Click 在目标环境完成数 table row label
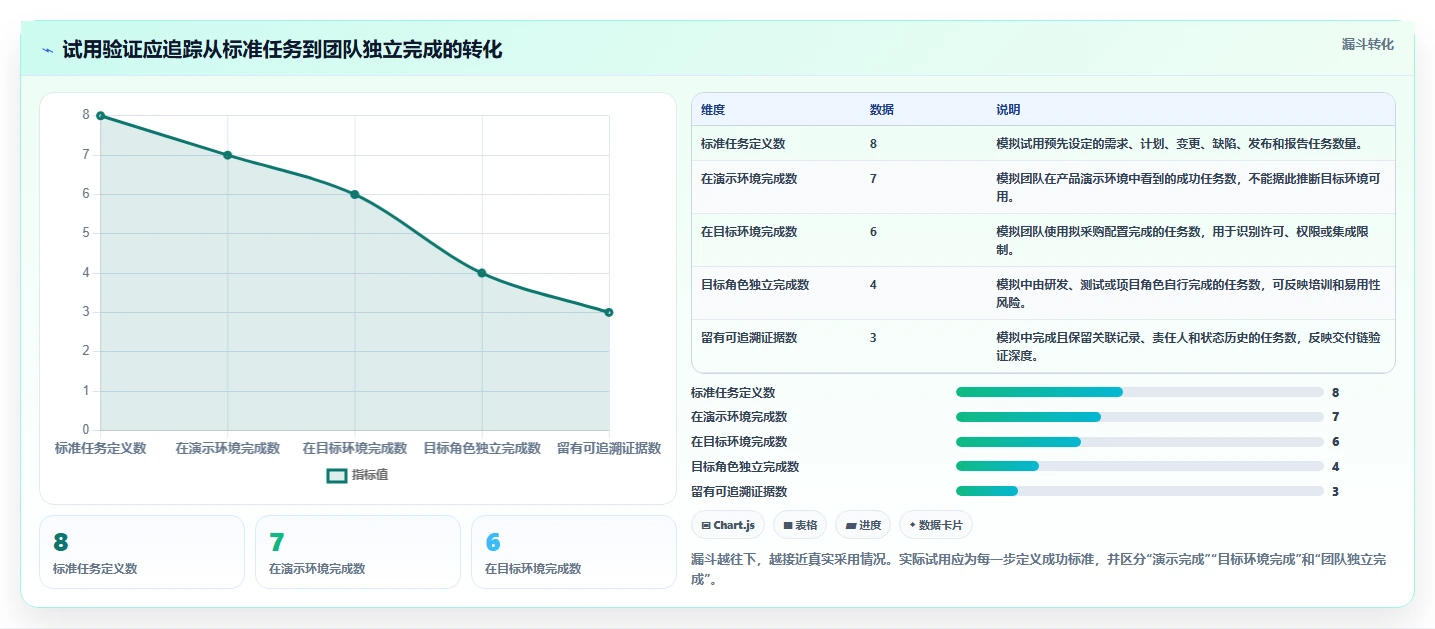 coord(749,231)
